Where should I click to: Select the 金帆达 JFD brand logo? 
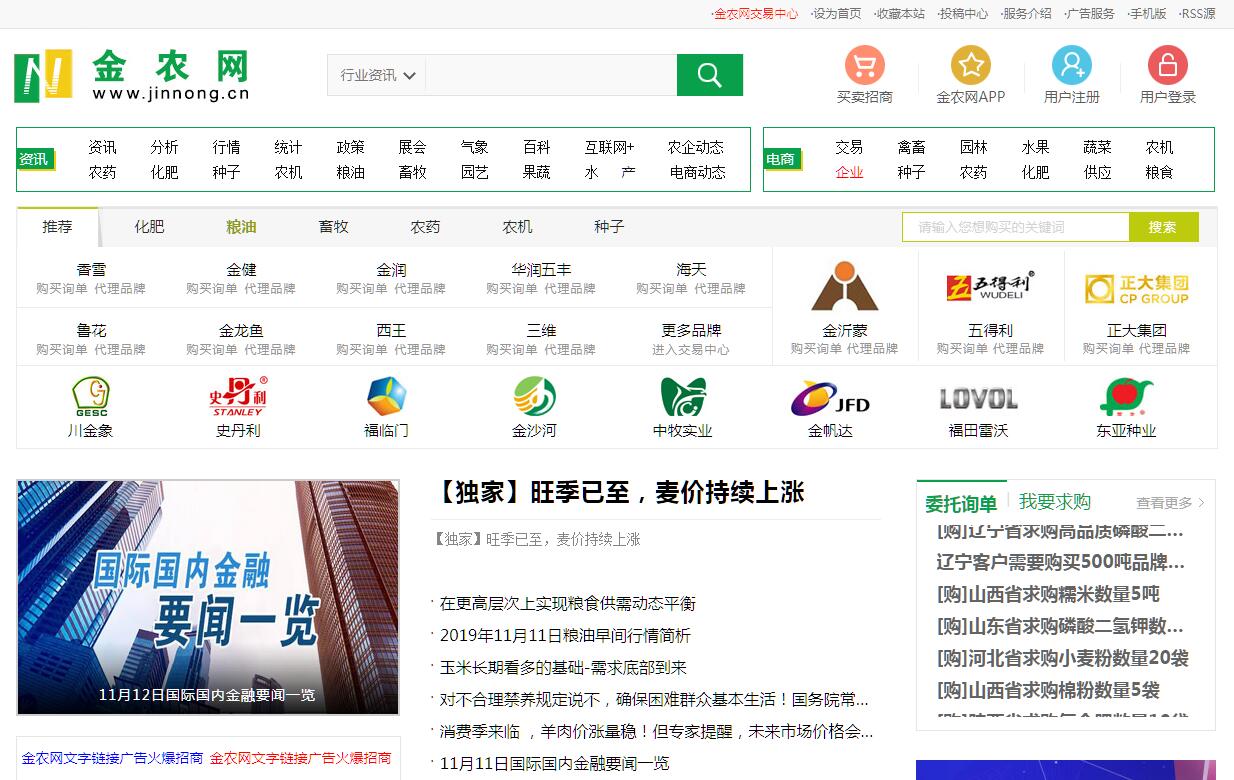[830, 398]
